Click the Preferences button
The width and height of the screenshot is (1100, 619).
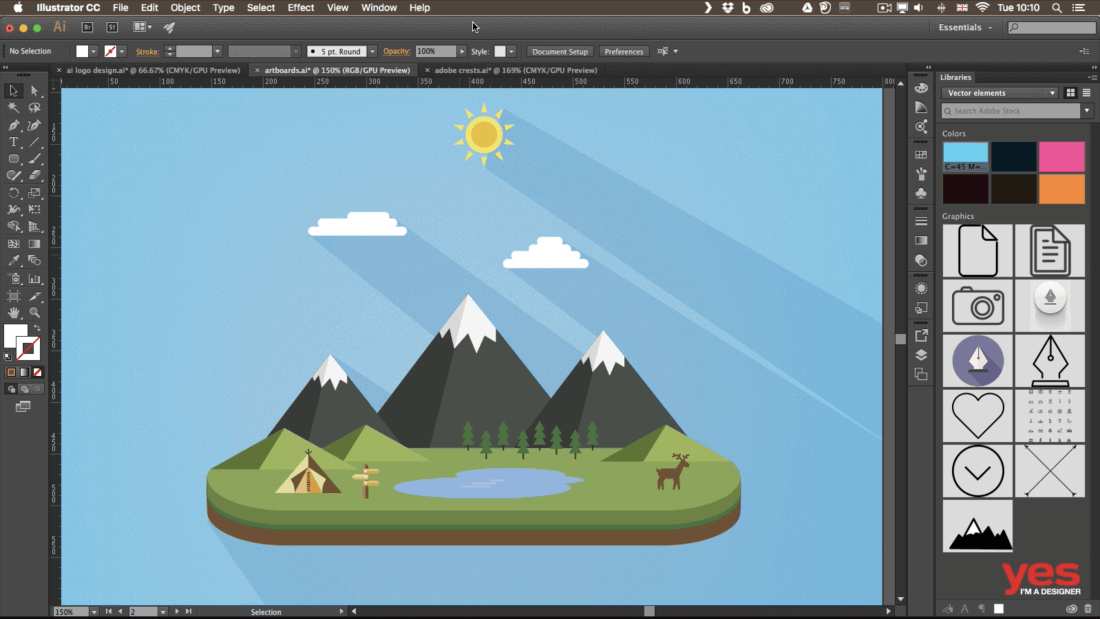click(x=624, y=51)
